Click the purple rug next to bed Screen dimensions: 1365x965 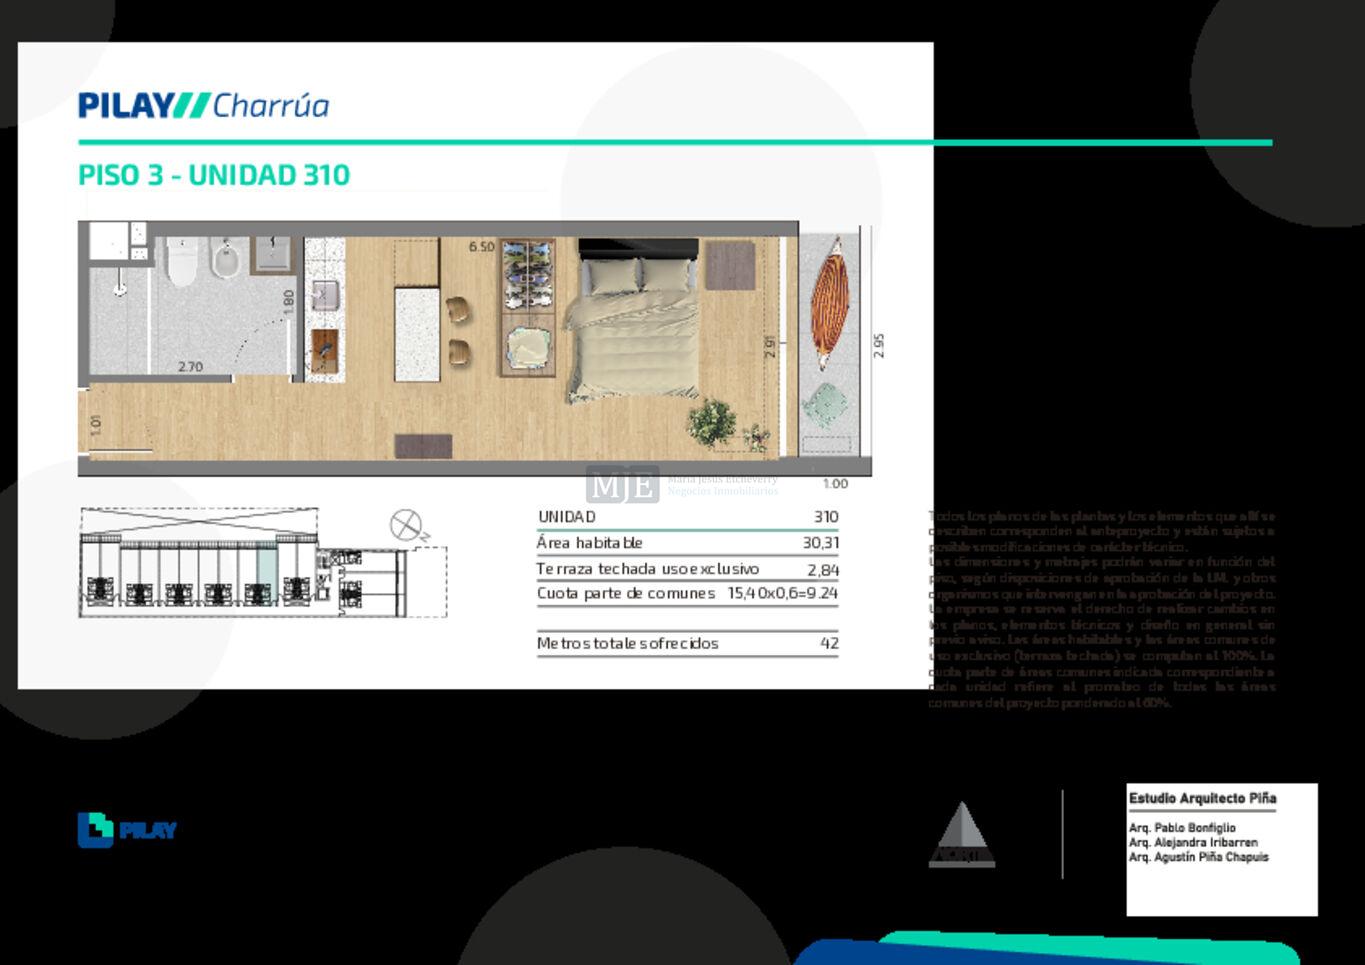[x=731, y=265]
